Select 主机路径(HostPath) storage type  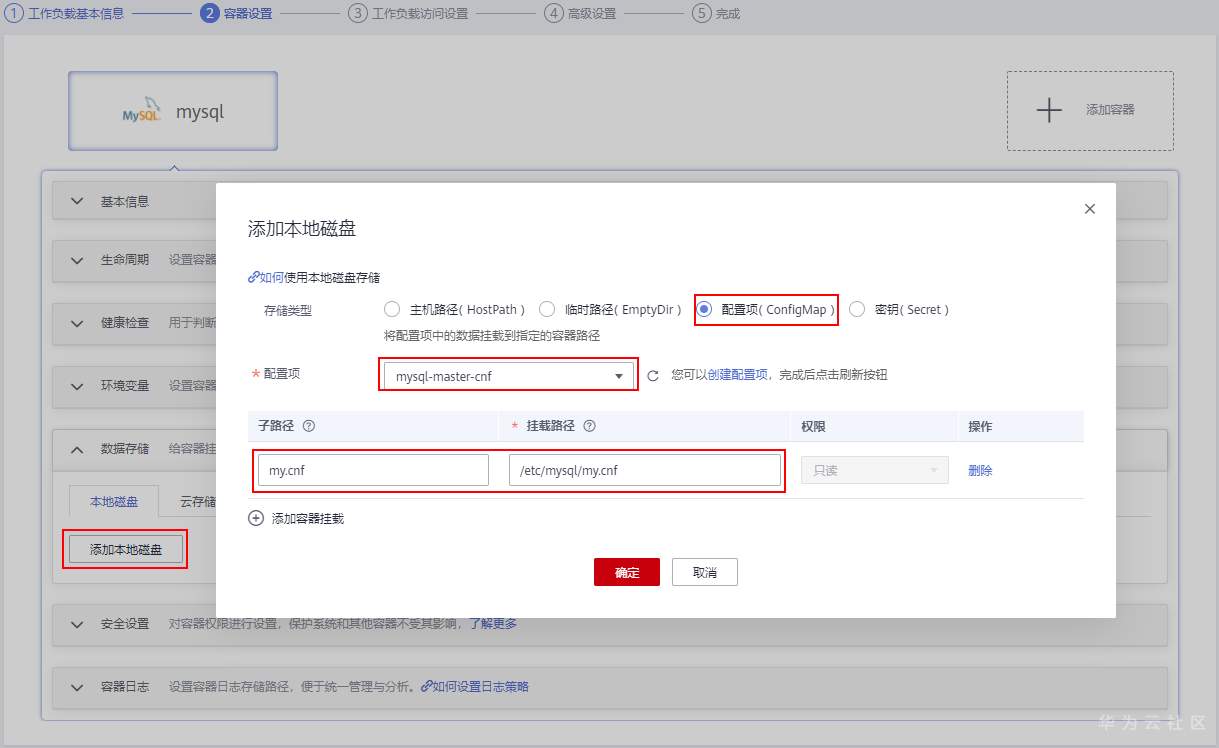[x=392, y=310]
